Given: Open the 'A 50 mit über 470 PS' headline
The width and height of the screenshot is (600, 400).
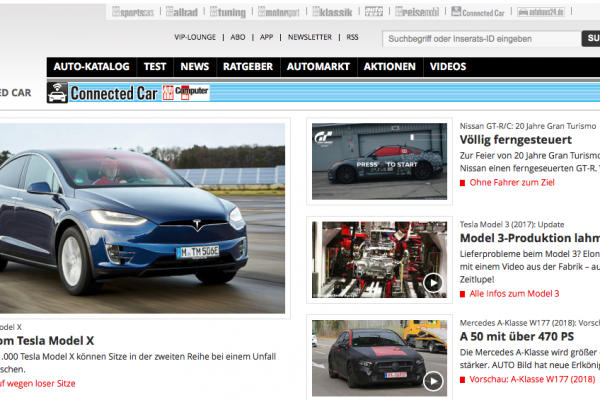Looking at the screenshot, I should 517,337.
